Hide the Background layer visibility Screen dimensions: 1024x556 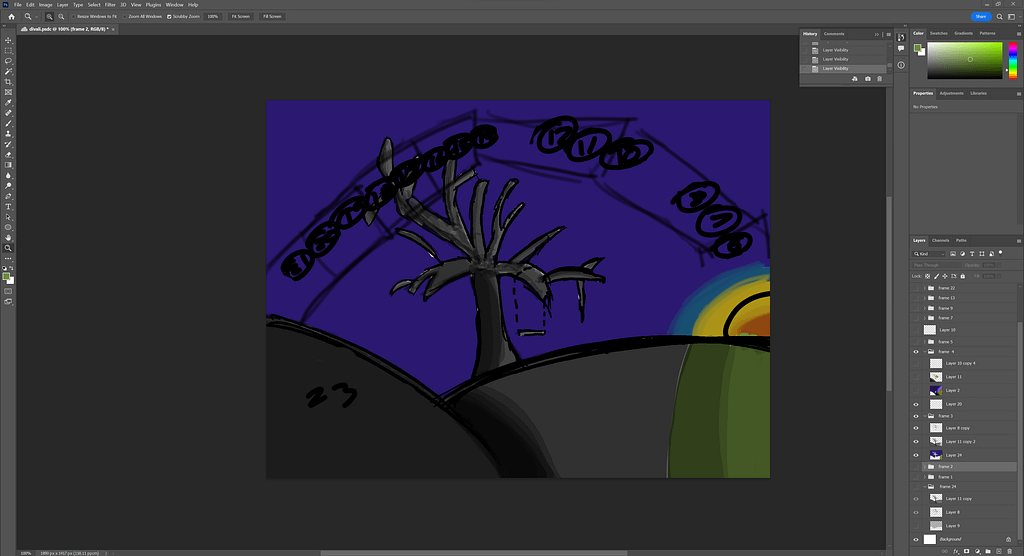[916, 538]
